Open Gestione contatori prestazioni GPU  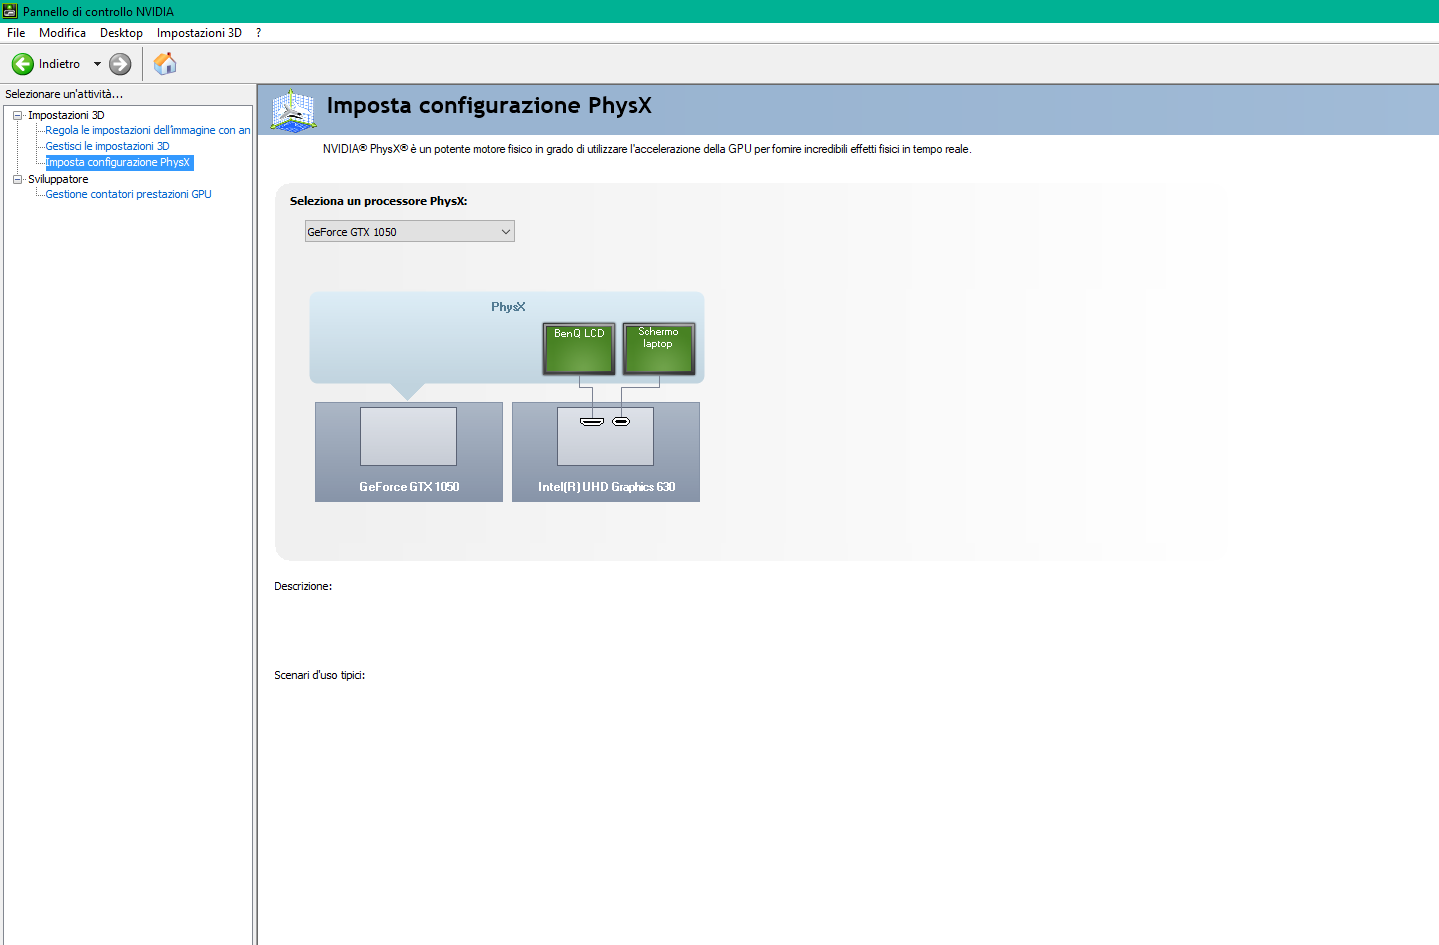click(128, 194)
